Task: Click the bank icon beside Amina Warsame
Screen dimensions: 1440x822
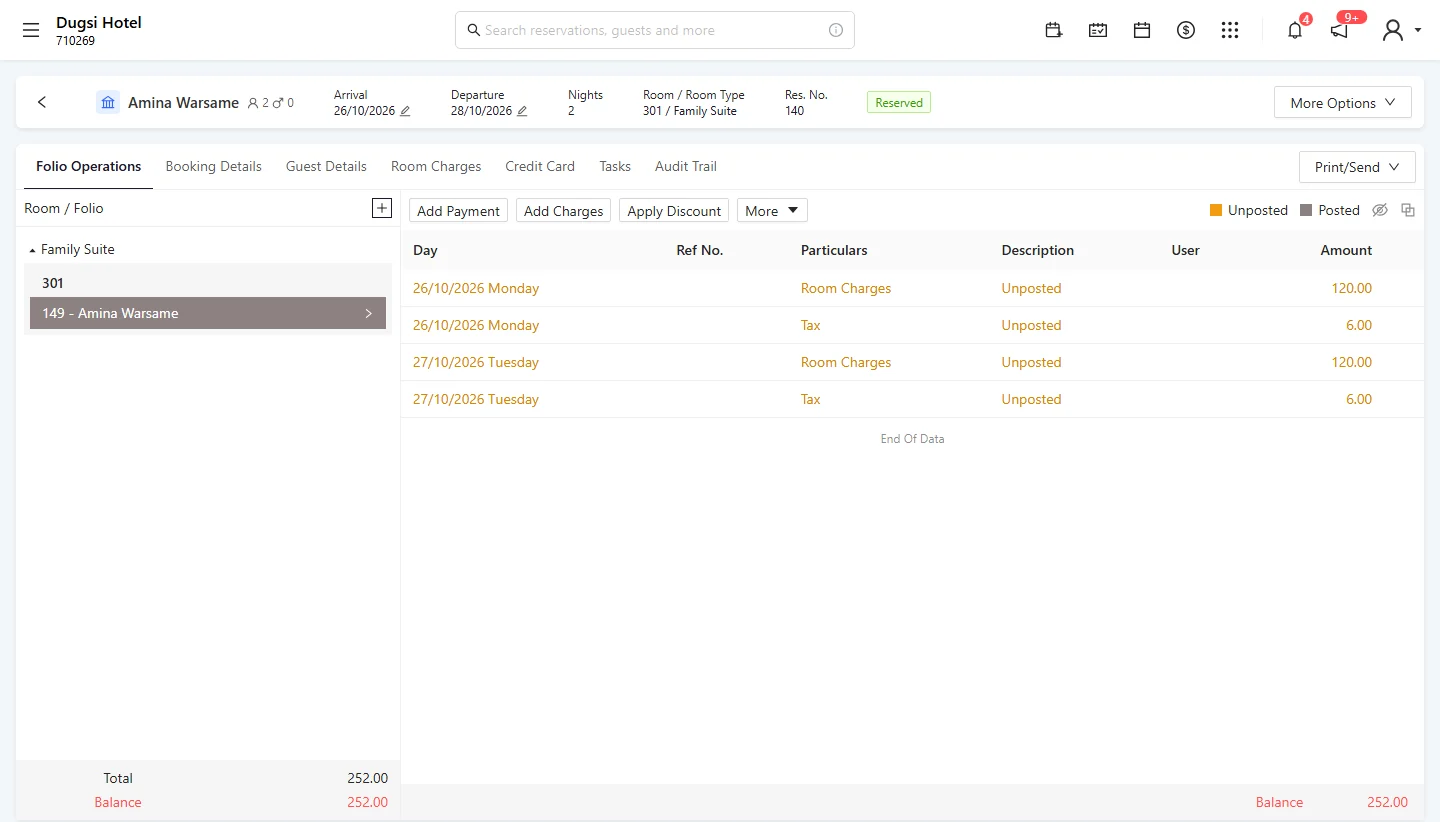Action: click(x=108, y=102)
